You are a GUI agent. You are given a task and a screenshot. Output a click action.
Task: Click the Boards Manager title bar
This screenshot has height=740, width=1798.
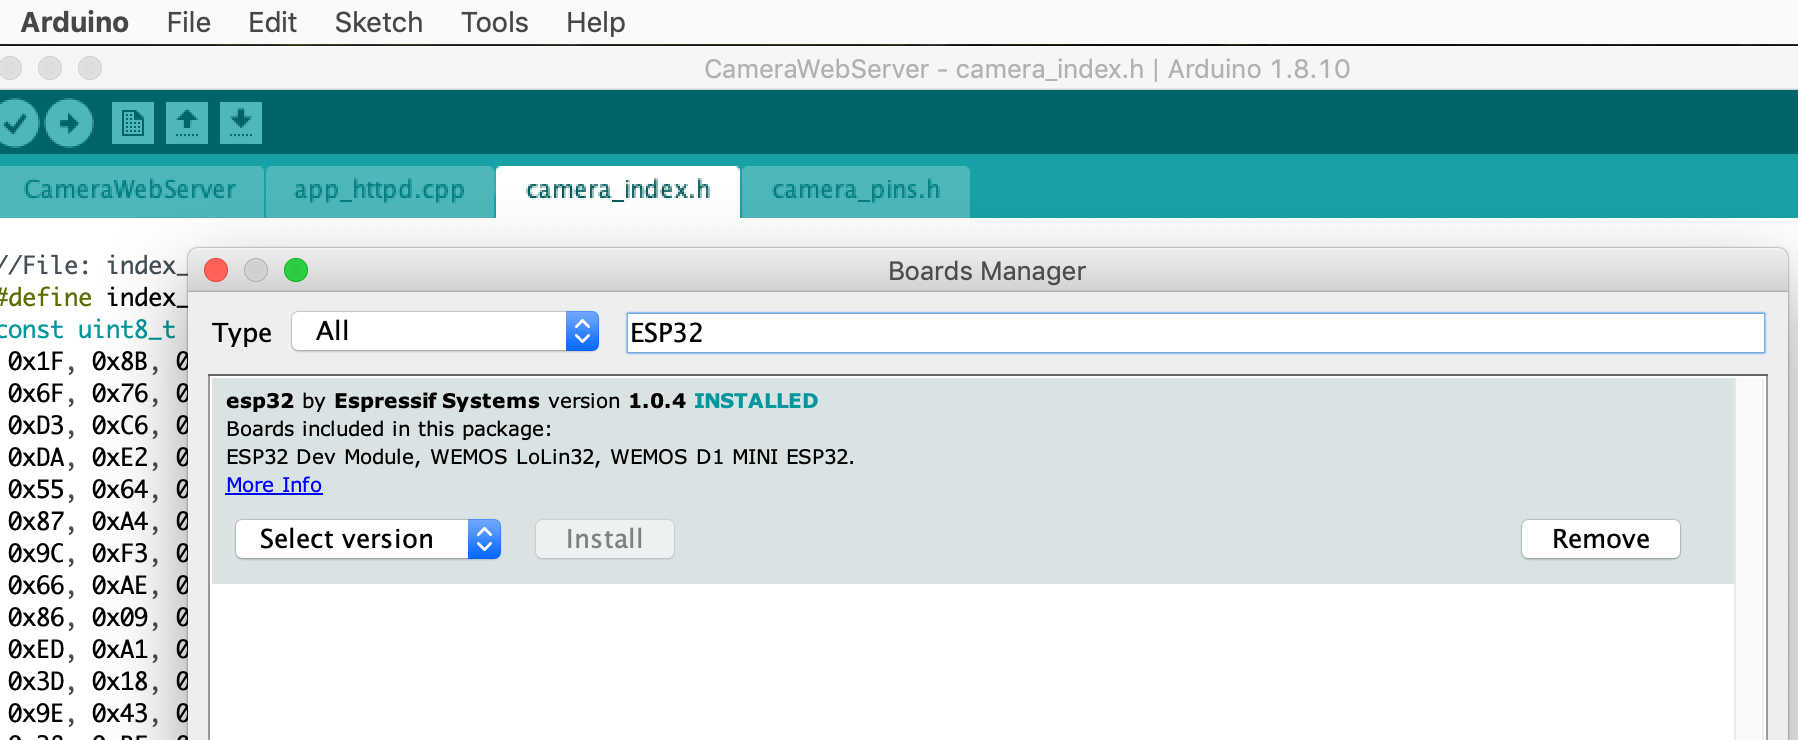click(987, 270)
